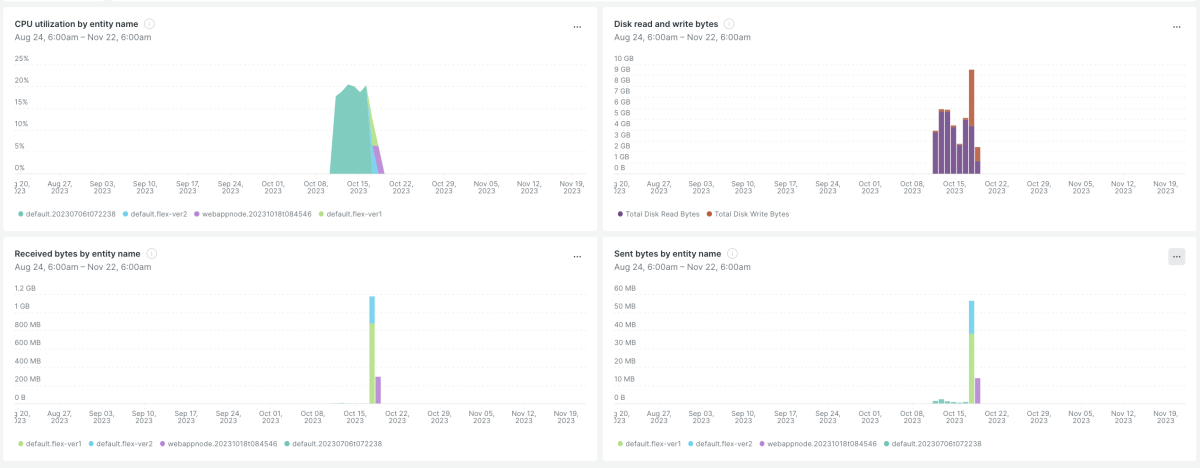
Task: Toggle Total Disk Read Bytes legend item
Action: point(658,214)
